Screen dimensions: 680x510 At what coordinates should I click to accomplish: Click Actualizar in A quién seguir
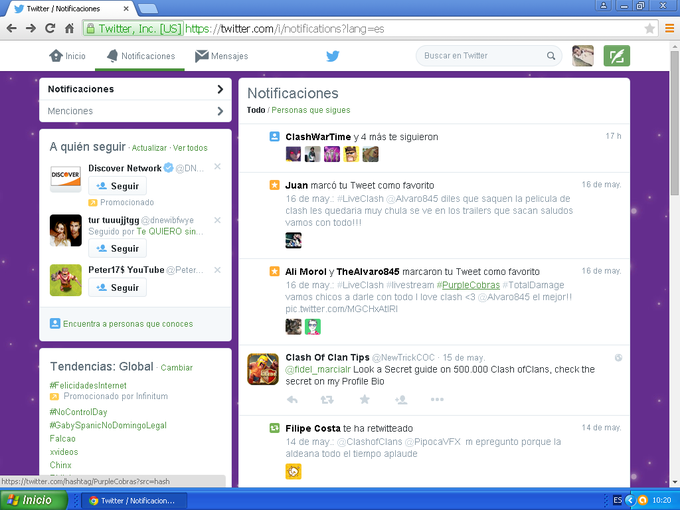pos(149,148)
